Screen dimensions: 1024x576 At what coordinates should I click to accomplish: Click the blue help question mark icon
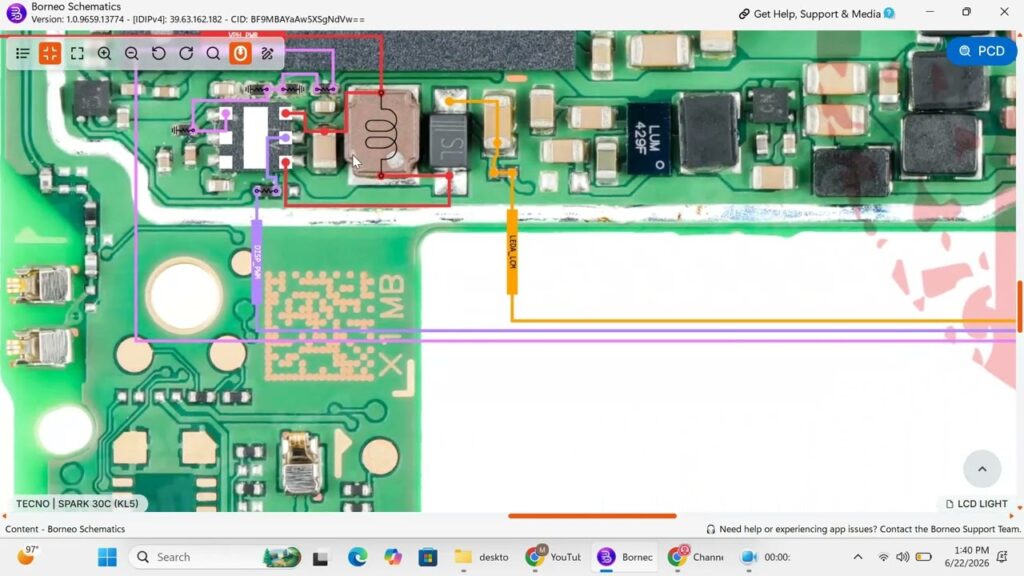(x=889, y=13)
